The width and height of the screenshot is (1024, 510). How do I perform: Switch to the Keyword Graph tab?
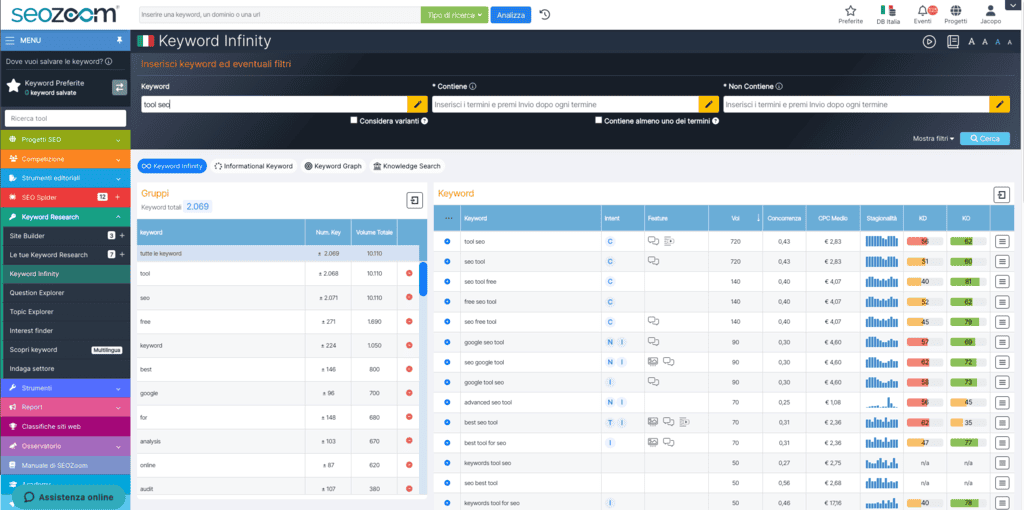click(333, 166)
